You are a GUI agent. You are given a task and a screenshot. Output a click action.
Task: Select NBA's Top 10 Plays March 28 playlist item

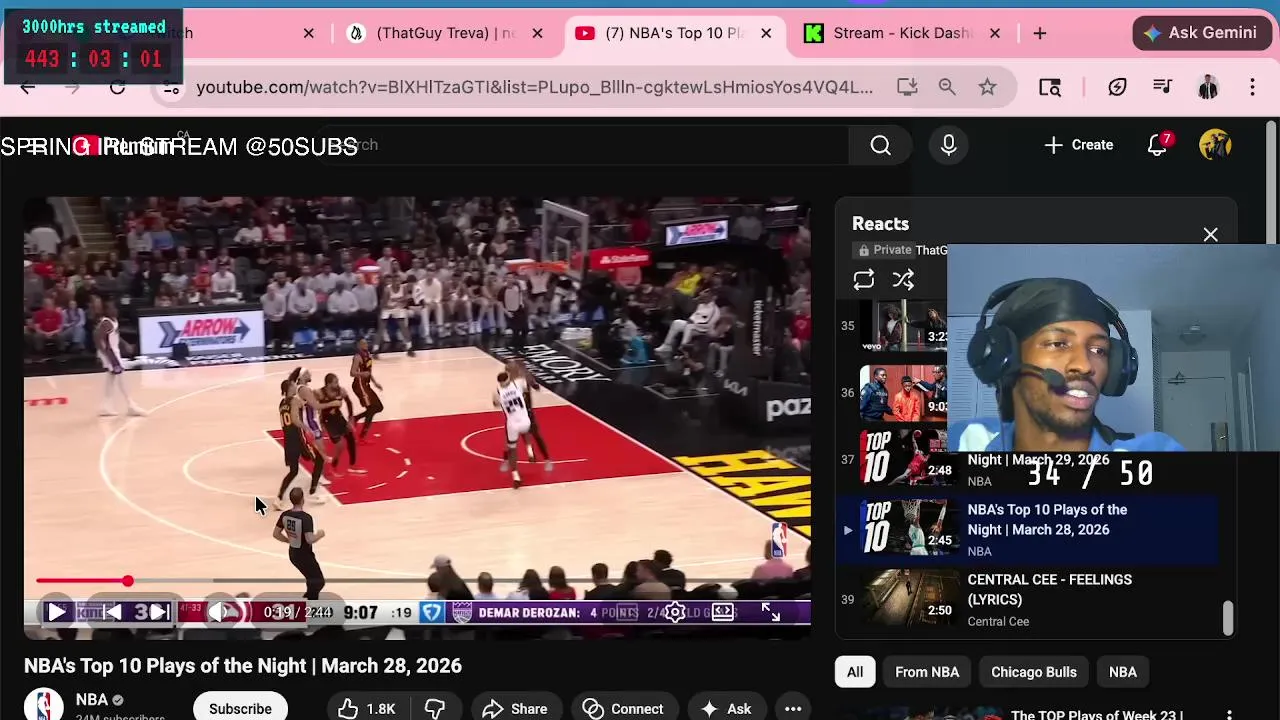click(x=1027, y=530)
